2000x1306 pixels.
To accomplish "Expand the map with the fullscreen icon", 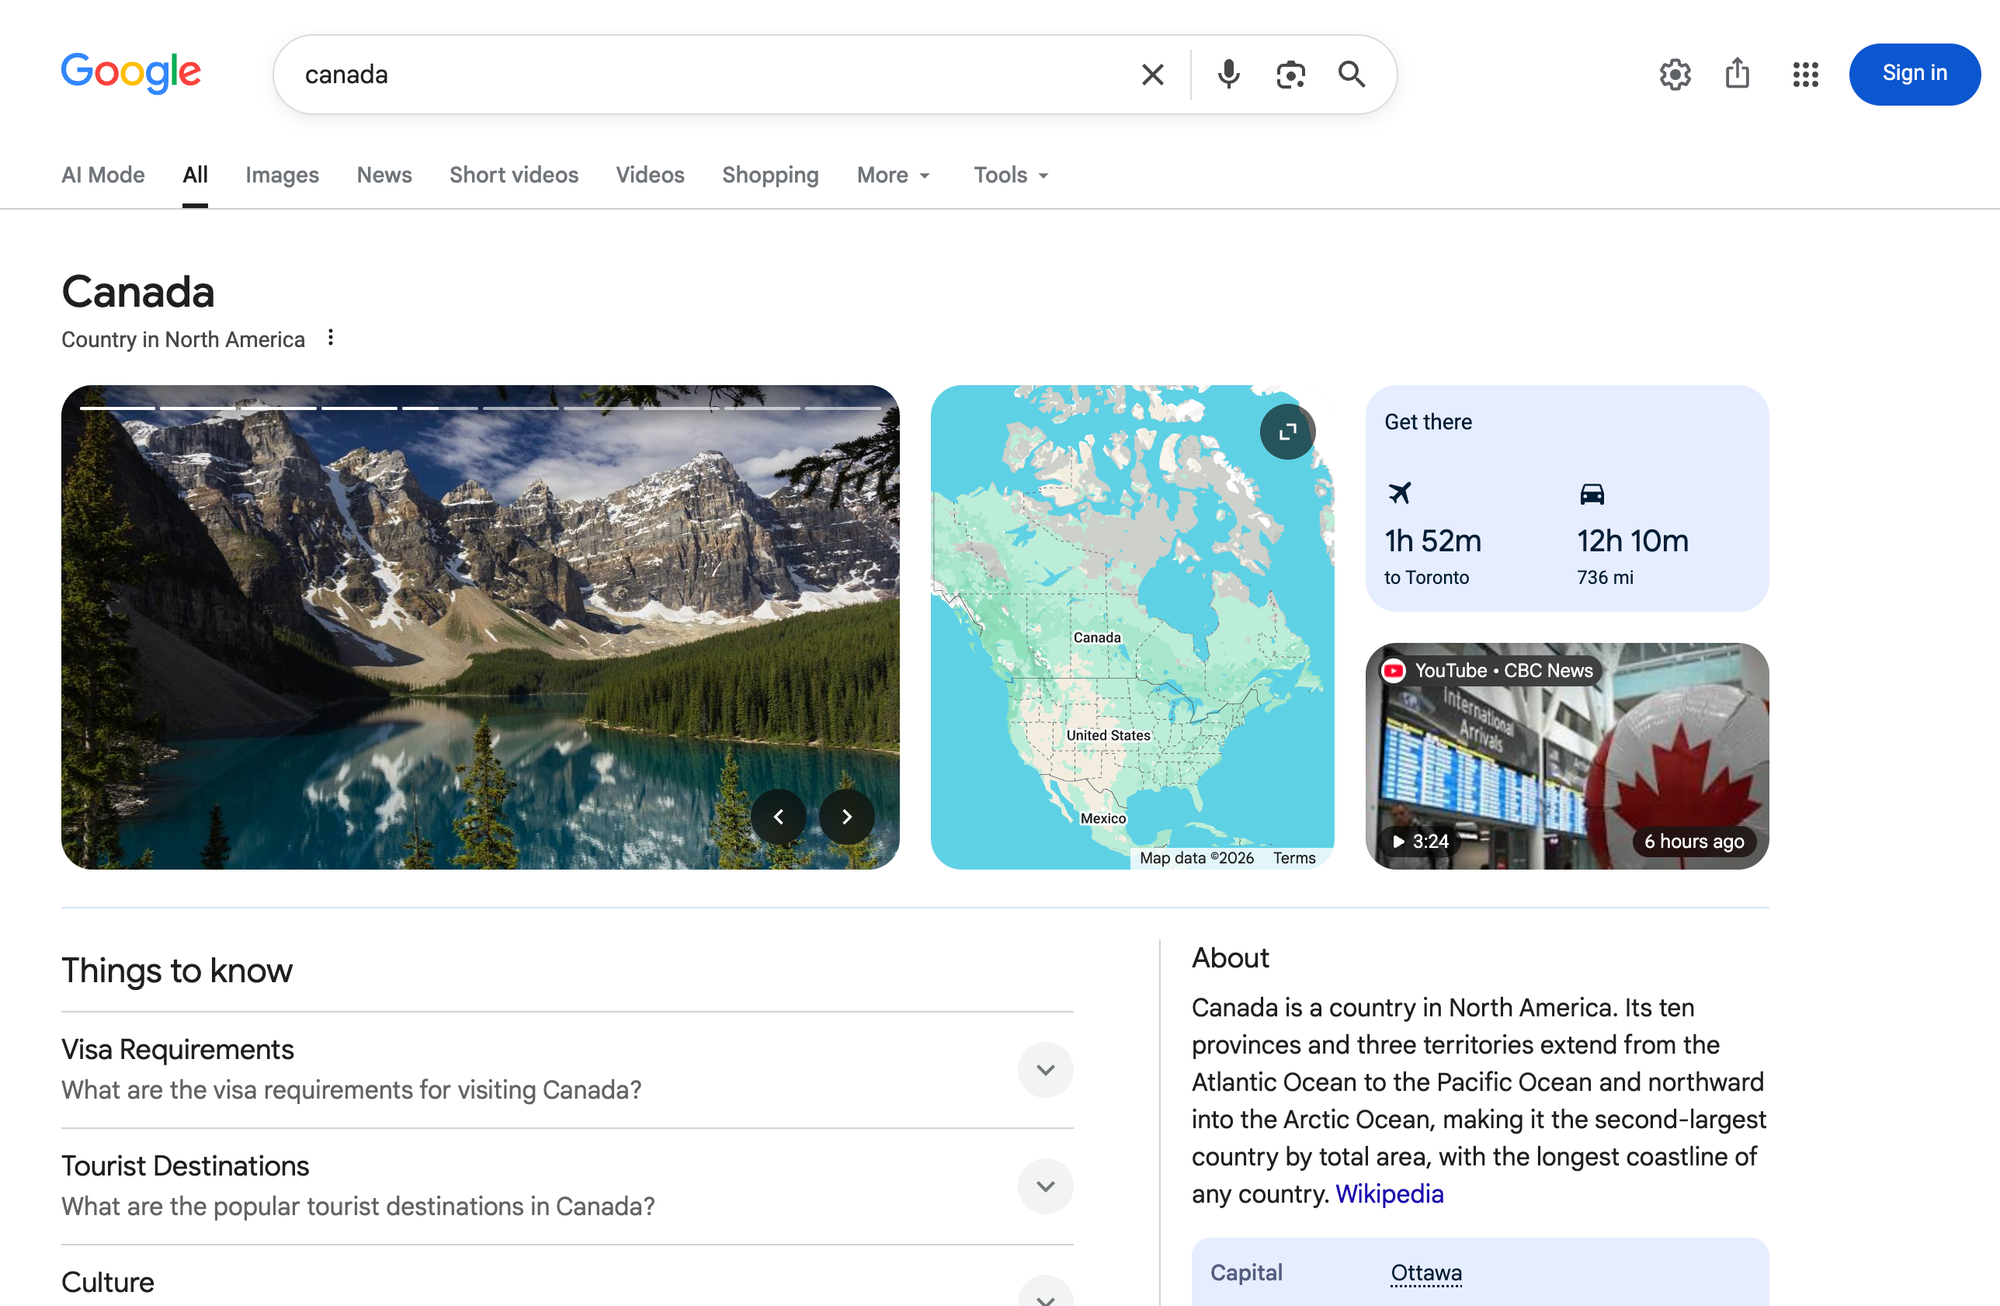I will [x=1287, y=431].
